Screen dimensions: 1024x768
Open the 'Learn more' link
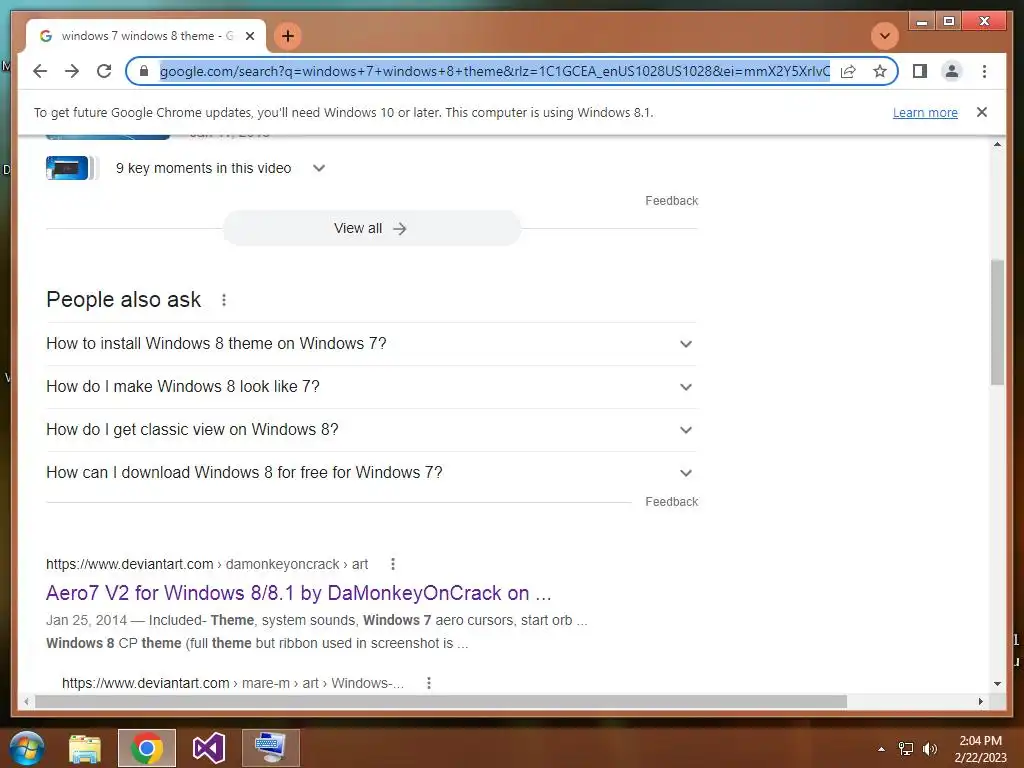coord(925,112)
